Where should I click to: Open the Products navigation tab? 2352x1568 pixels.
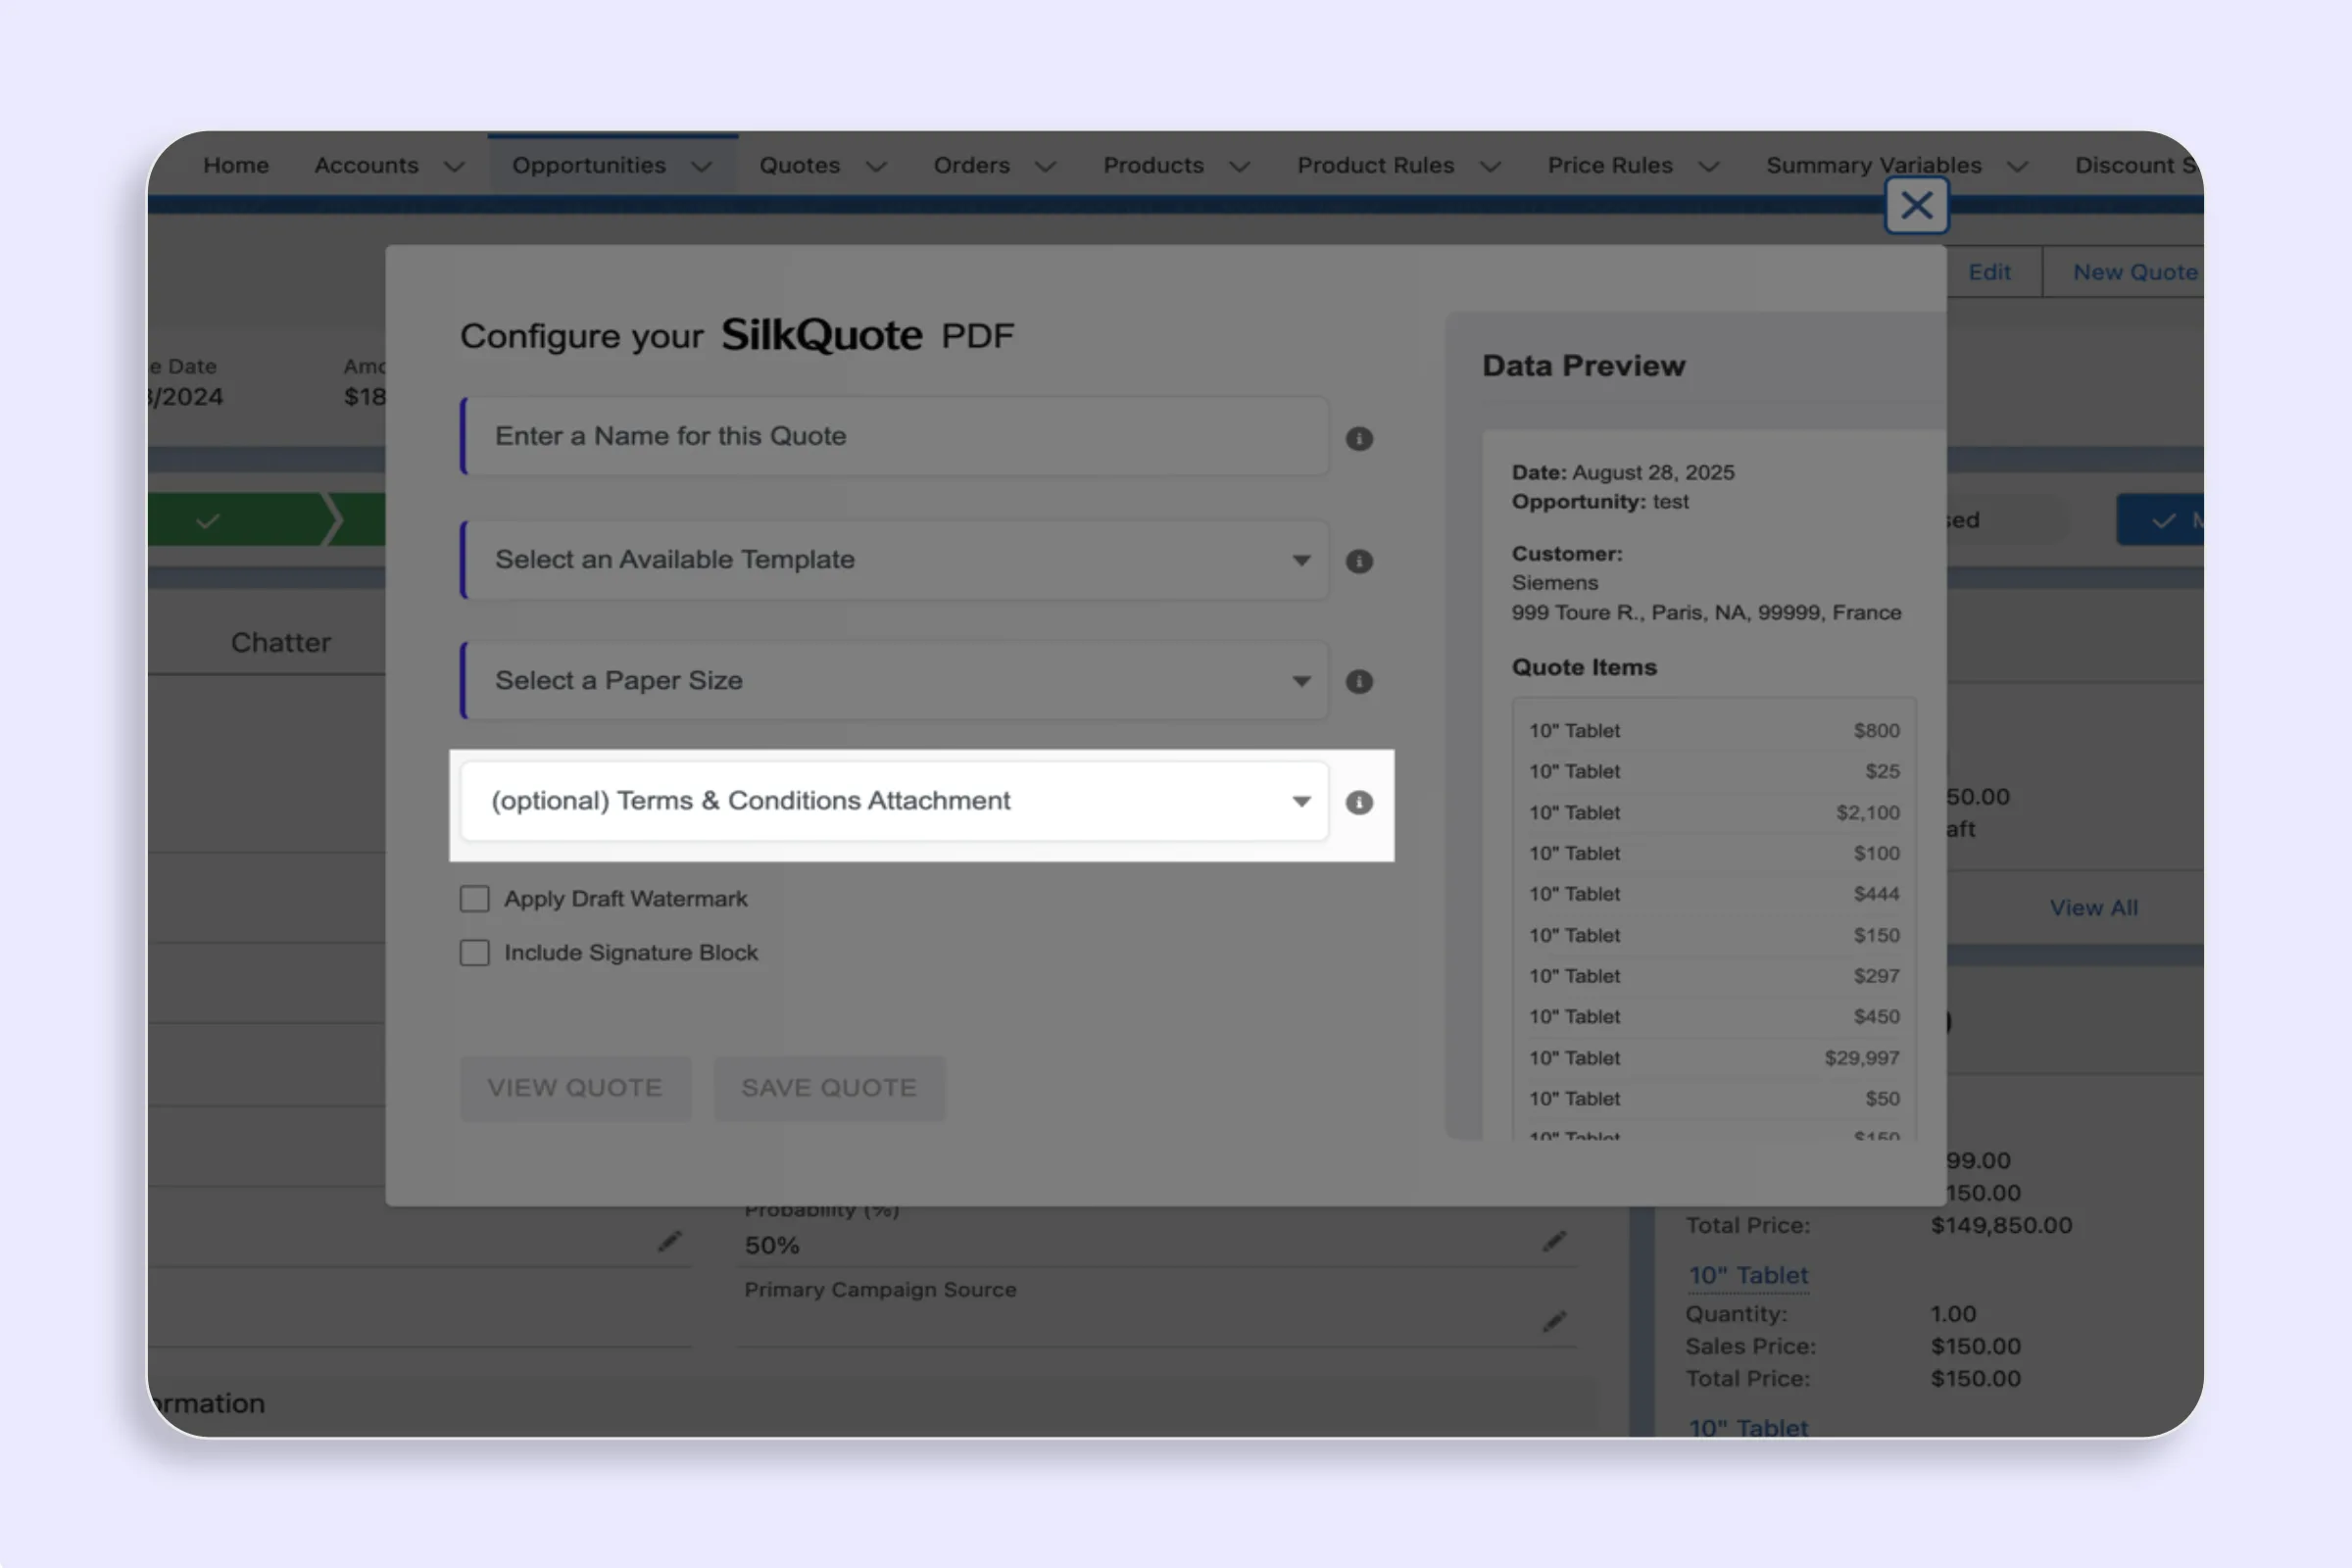1153,165
